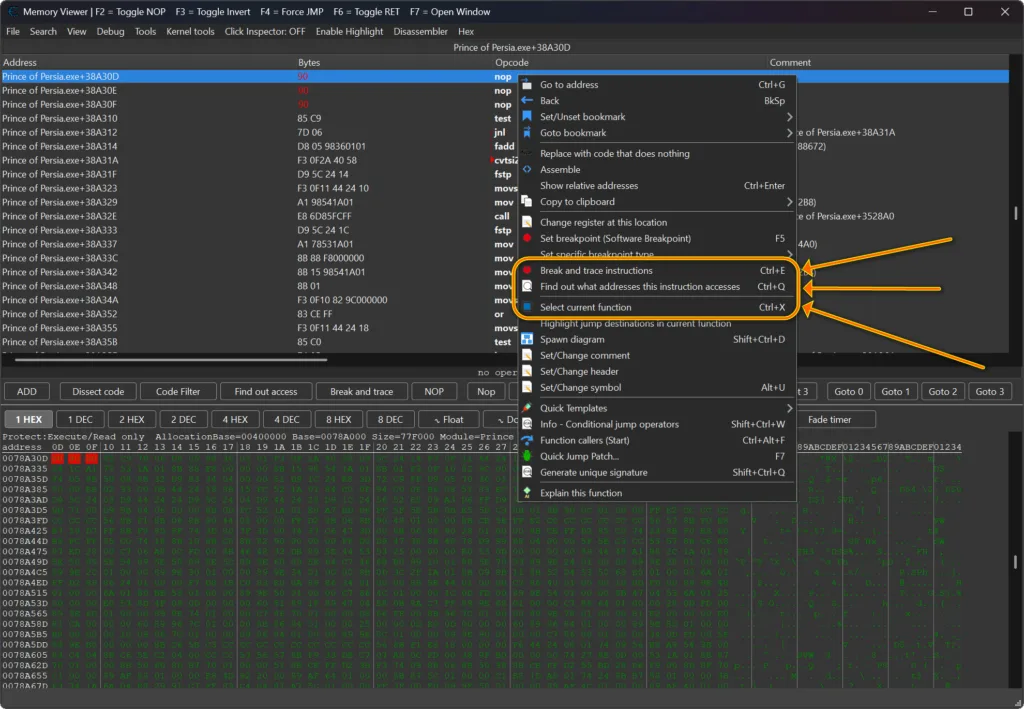Click the Back arrow icon in context menu

pyautogui.click(x=527, y=101)
